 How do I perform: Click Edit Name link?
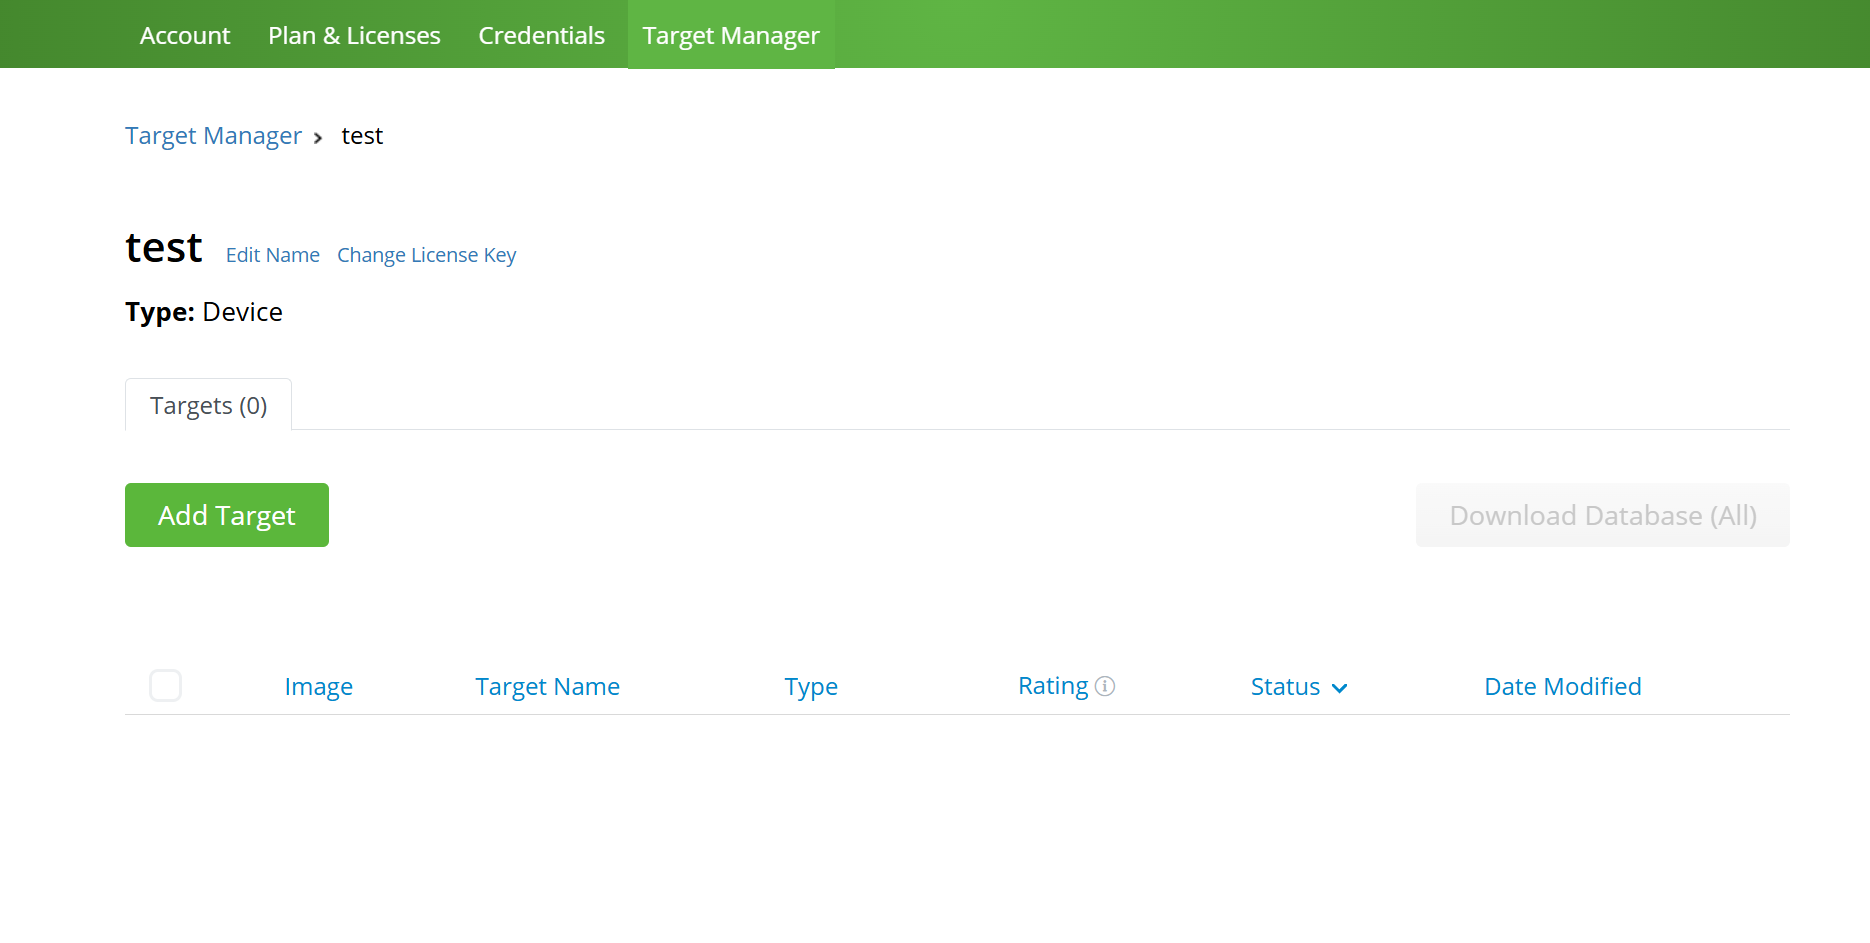(x=273, y=255)
